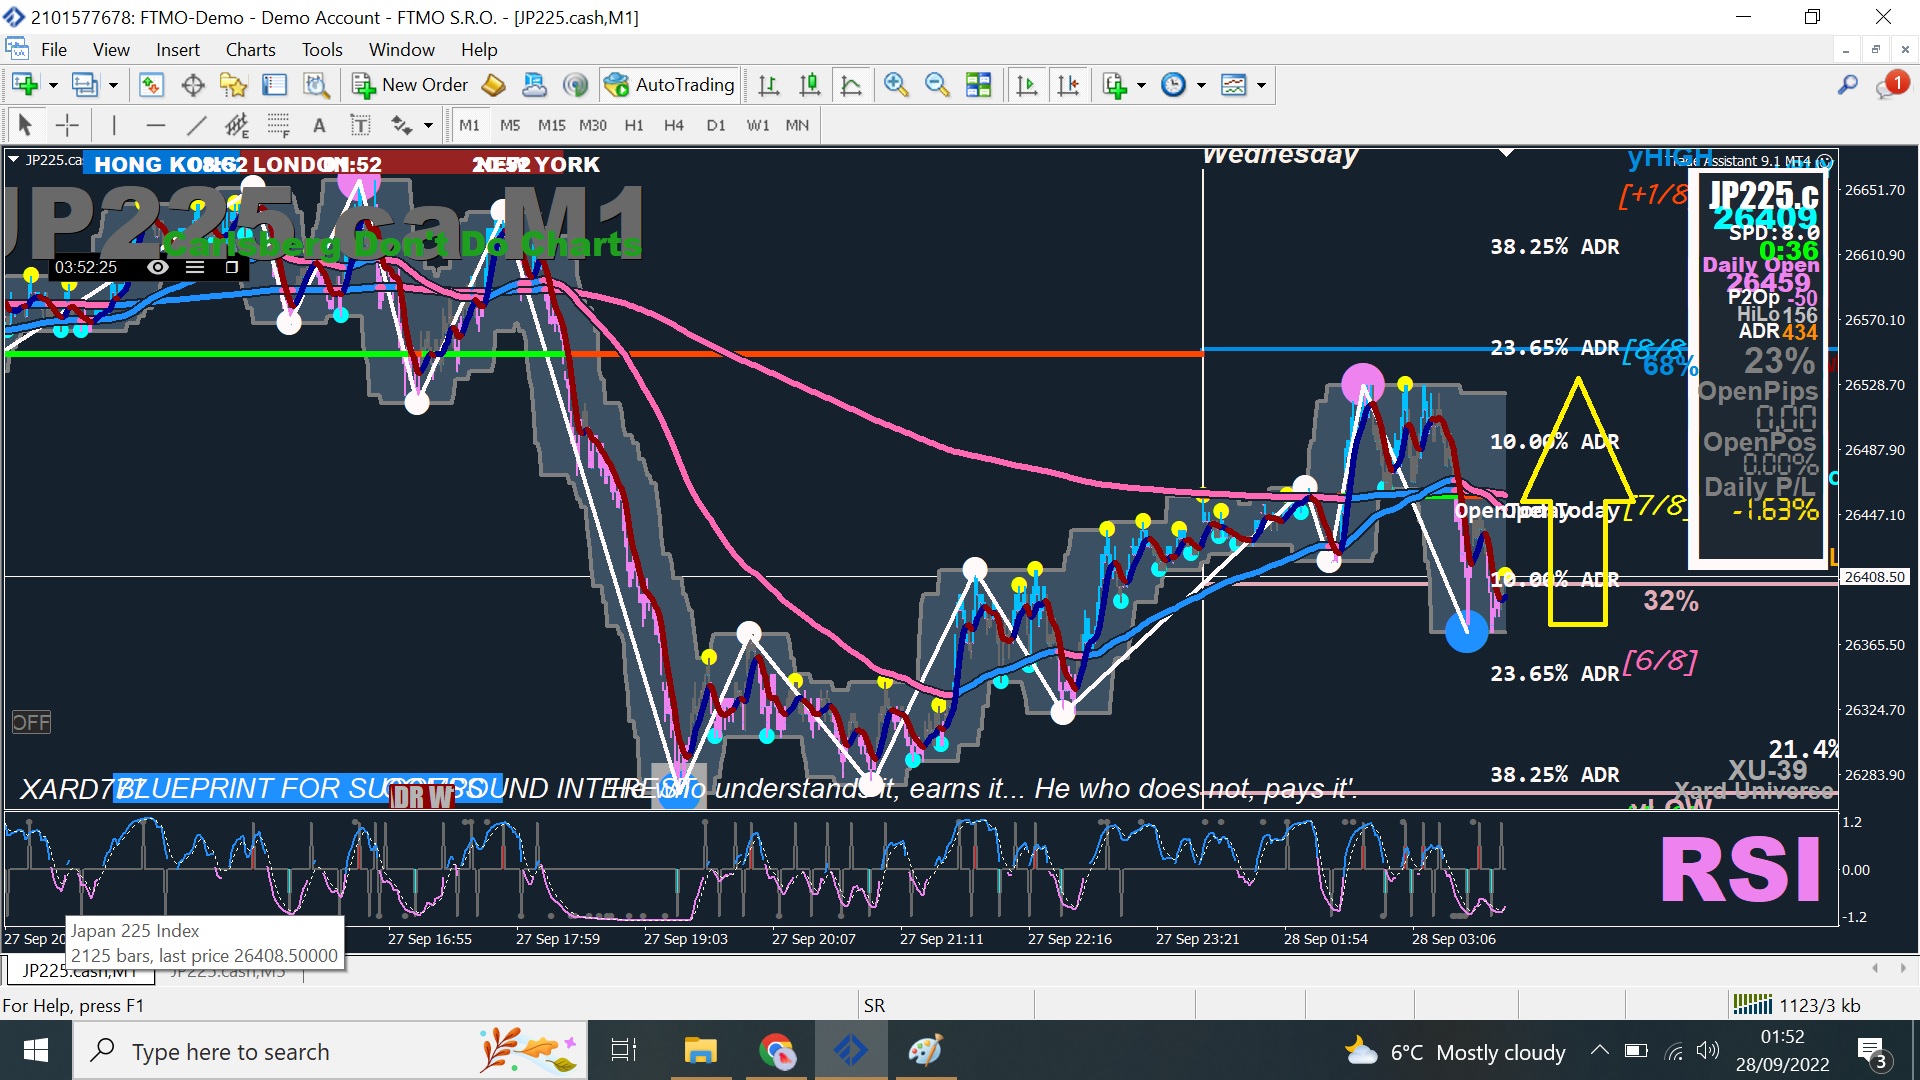
Task: Open the Market Watch window icon
Action: (150, 85)
